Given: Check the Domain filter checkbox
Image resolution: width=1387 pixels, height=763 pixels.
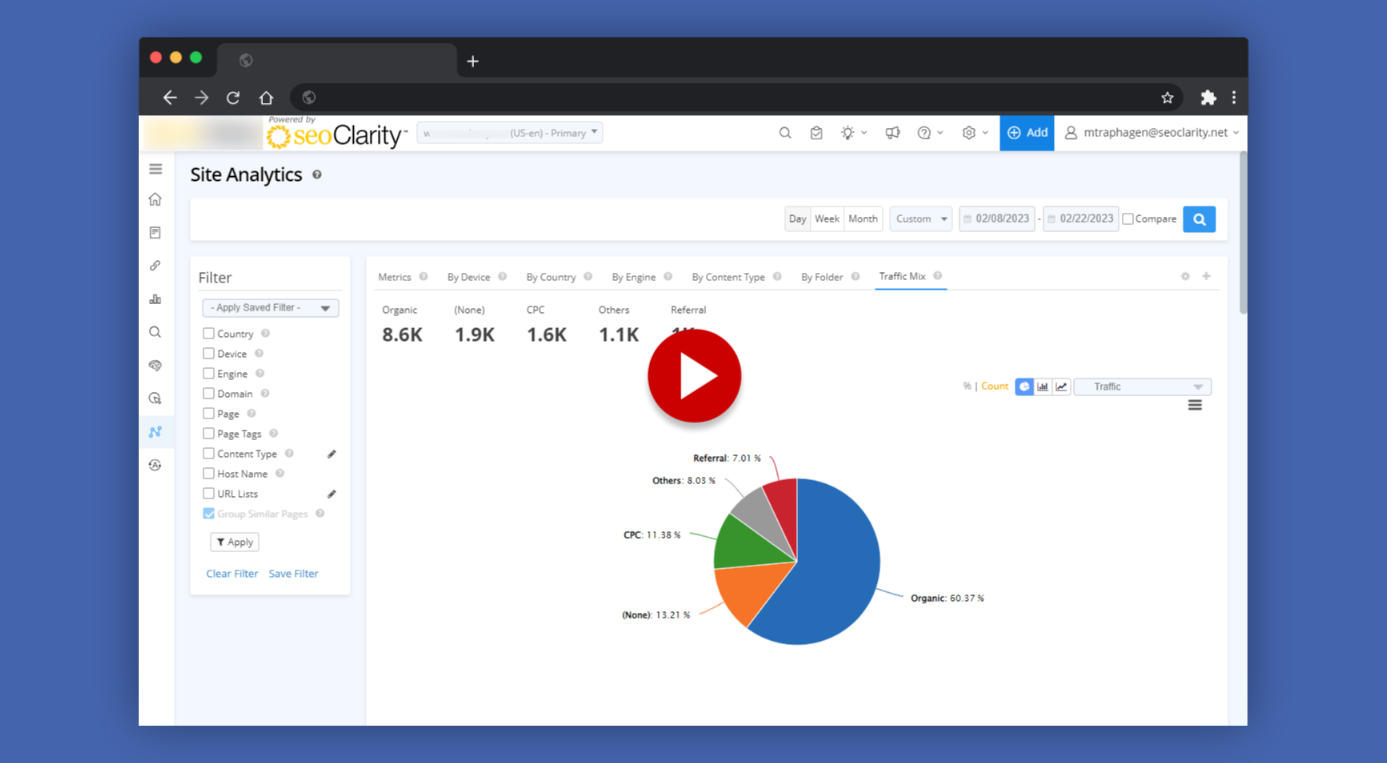Looking at the screenshot, I should coord(208,394).
